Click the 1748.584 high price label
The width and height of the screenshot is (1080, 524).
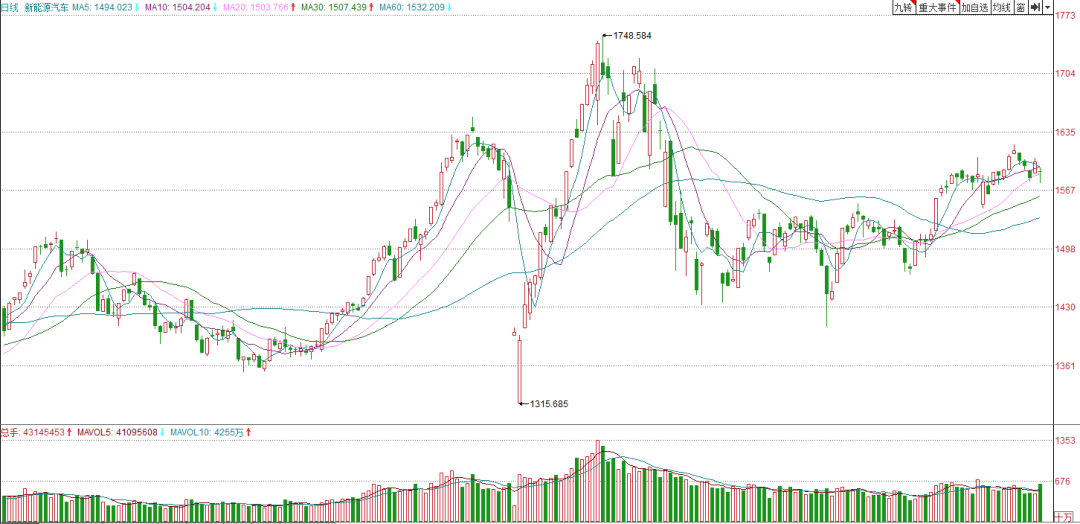coord(632,34)
